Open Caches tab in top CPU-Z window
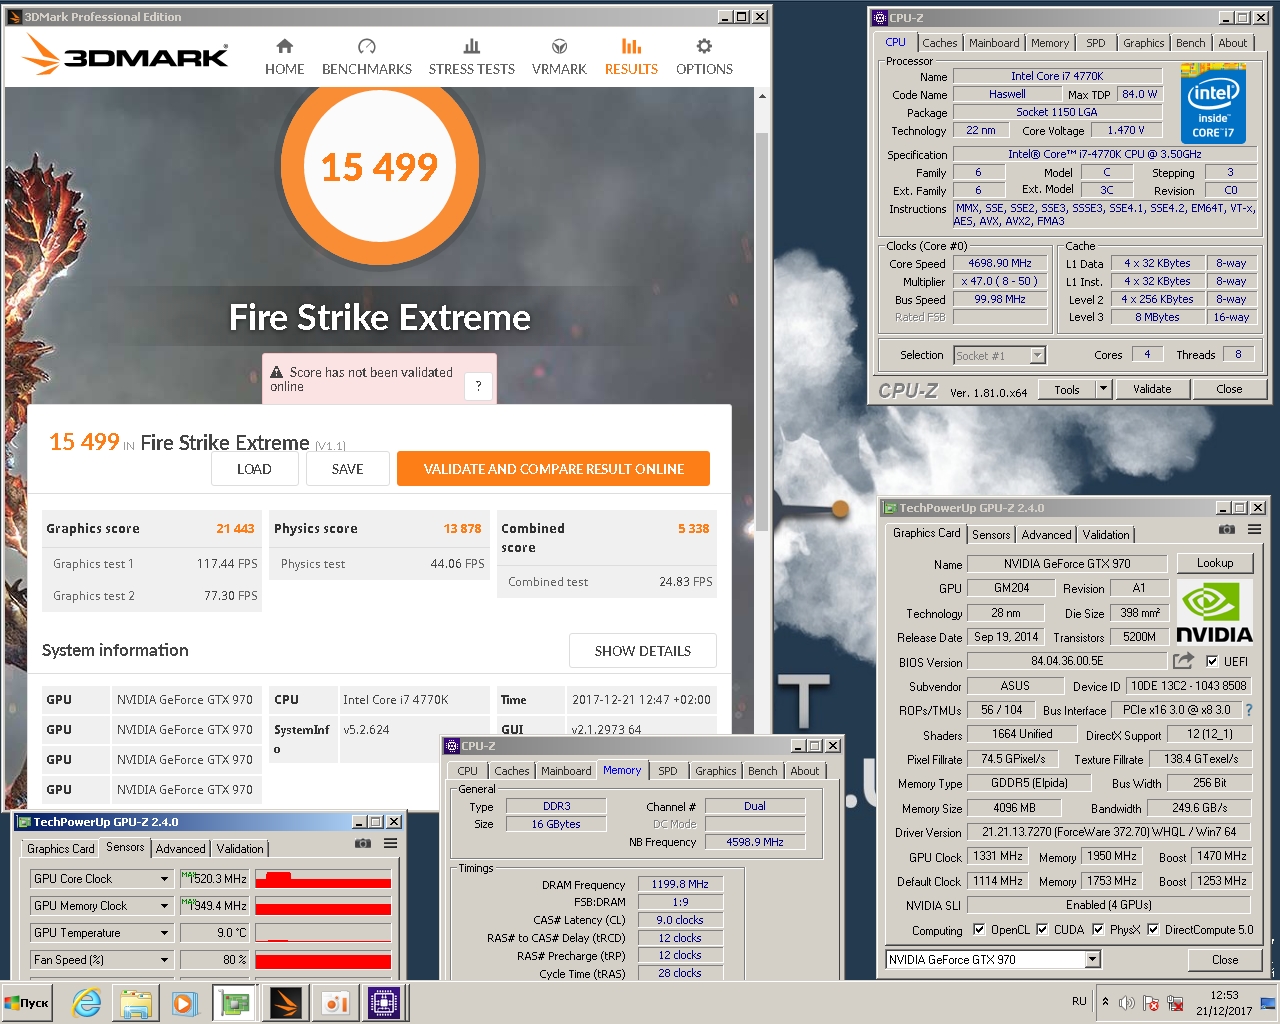 940,43
